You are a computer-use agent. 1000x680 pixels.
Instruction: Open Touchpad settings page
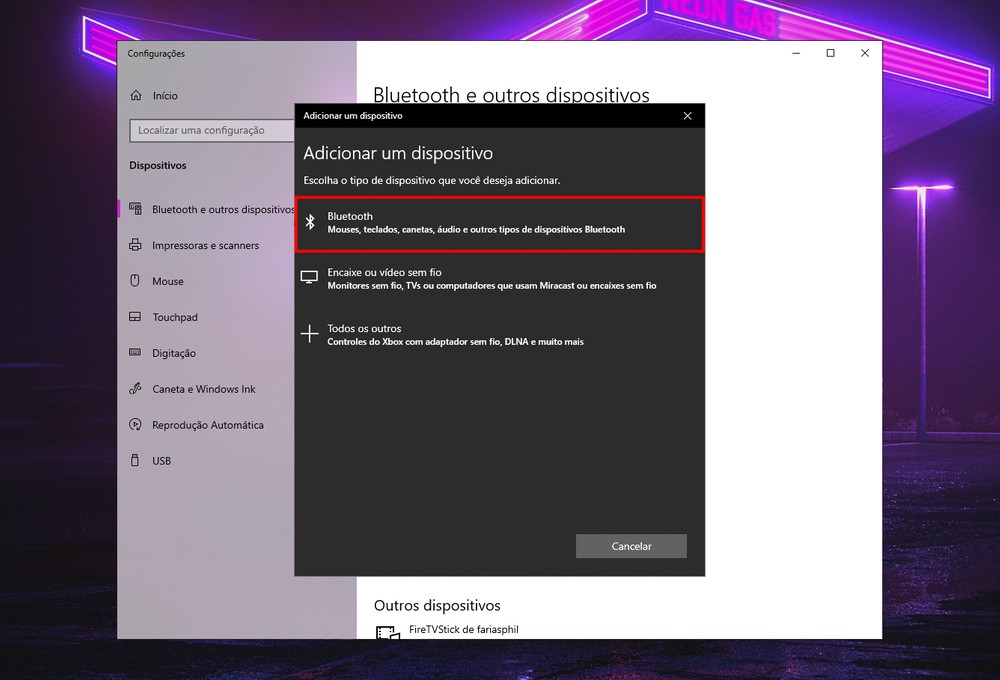(x=175, y=318)
